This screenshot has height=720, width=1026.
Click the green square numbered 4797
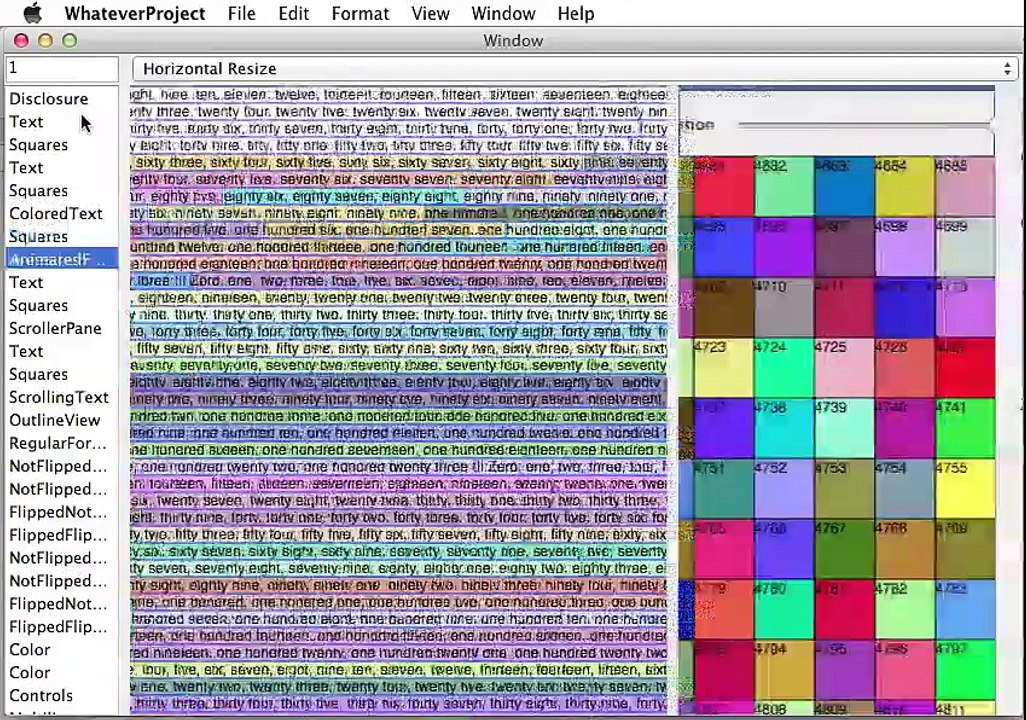tap(964, 671)
